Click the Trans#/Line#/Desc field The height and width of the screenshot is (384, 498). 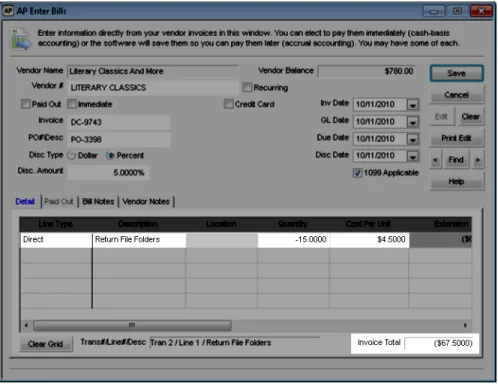tap(234, 343)
